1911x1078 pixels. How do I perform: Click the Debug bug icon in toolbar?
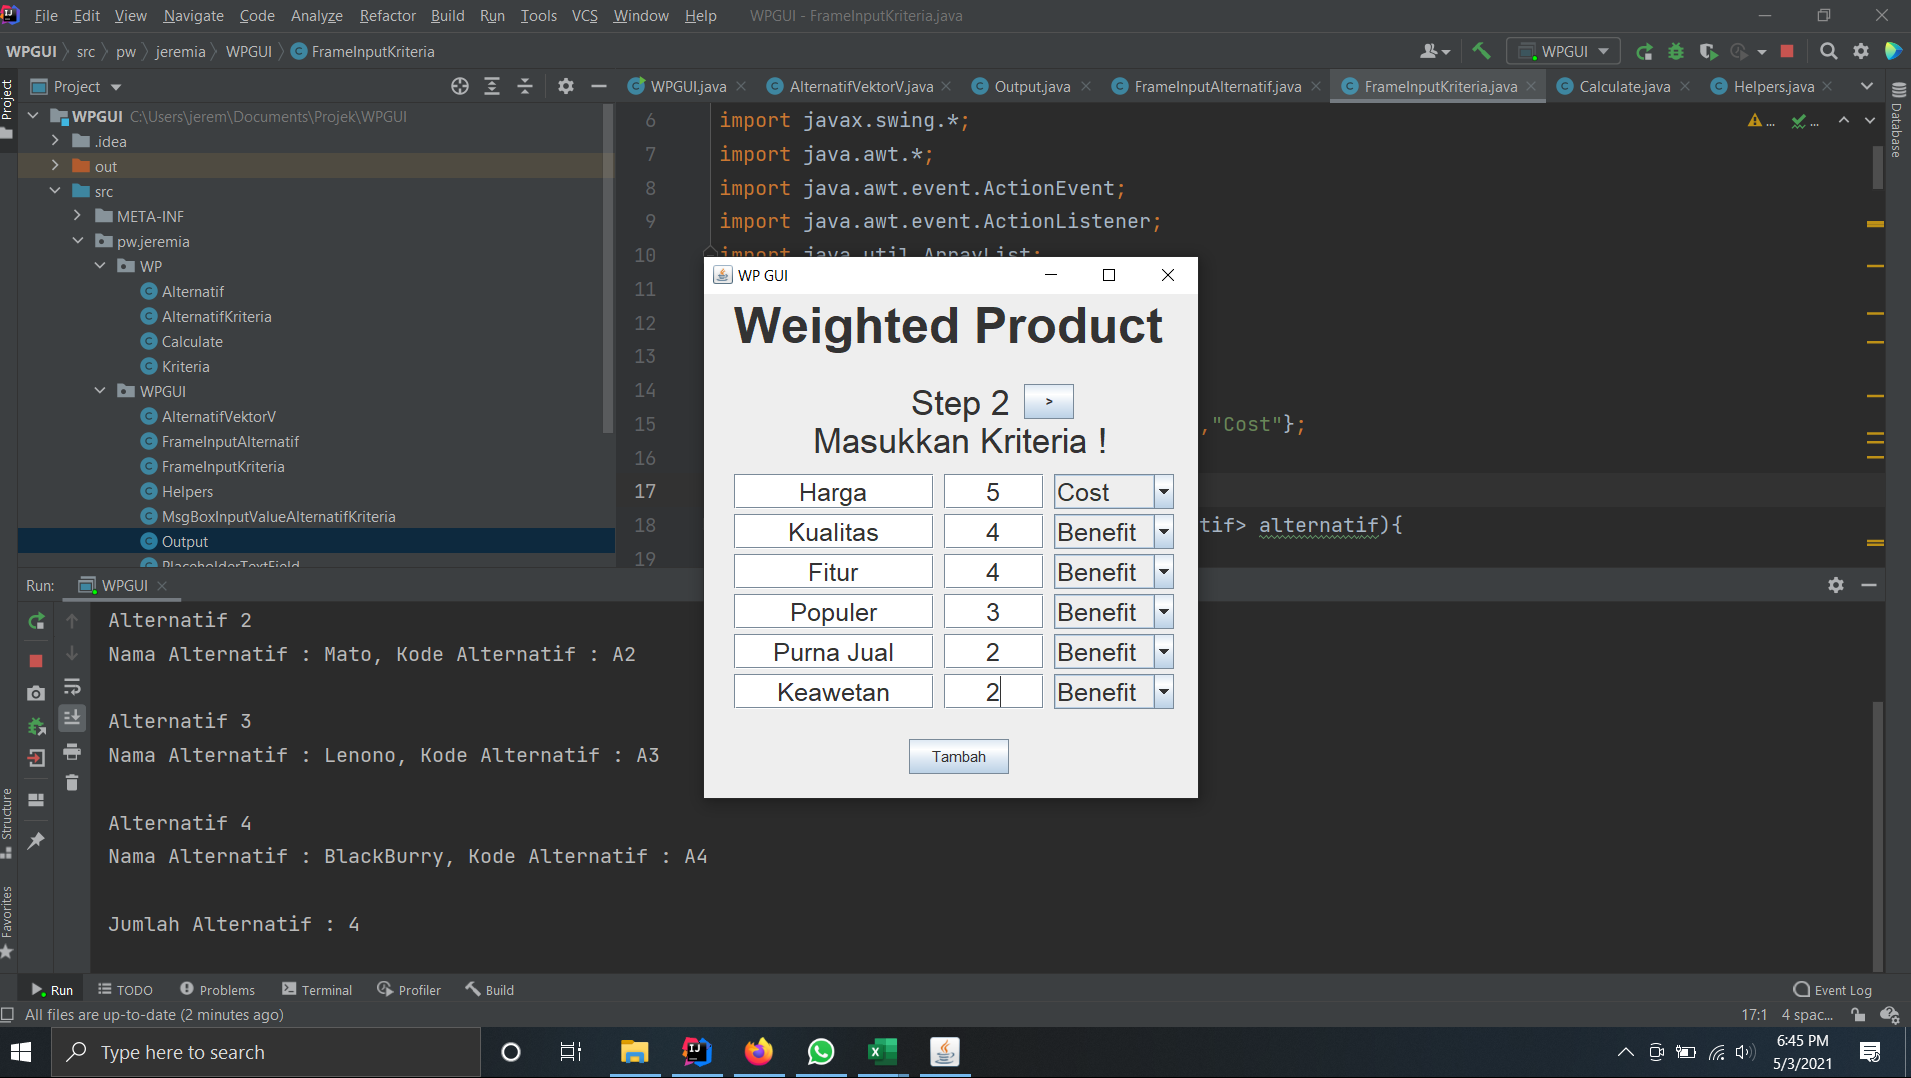(x=1676, y=51)
